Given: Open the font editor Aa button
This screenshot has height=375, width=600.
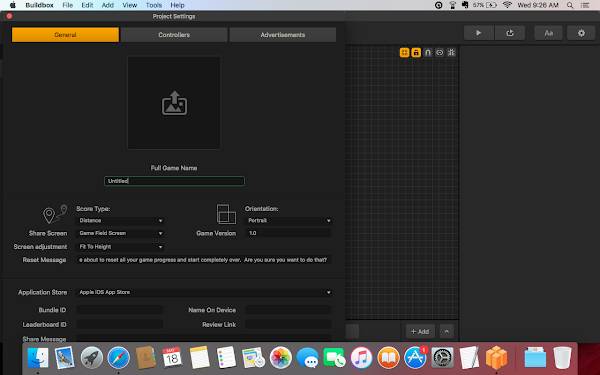Looking at the screenshot, I should 549,33.
